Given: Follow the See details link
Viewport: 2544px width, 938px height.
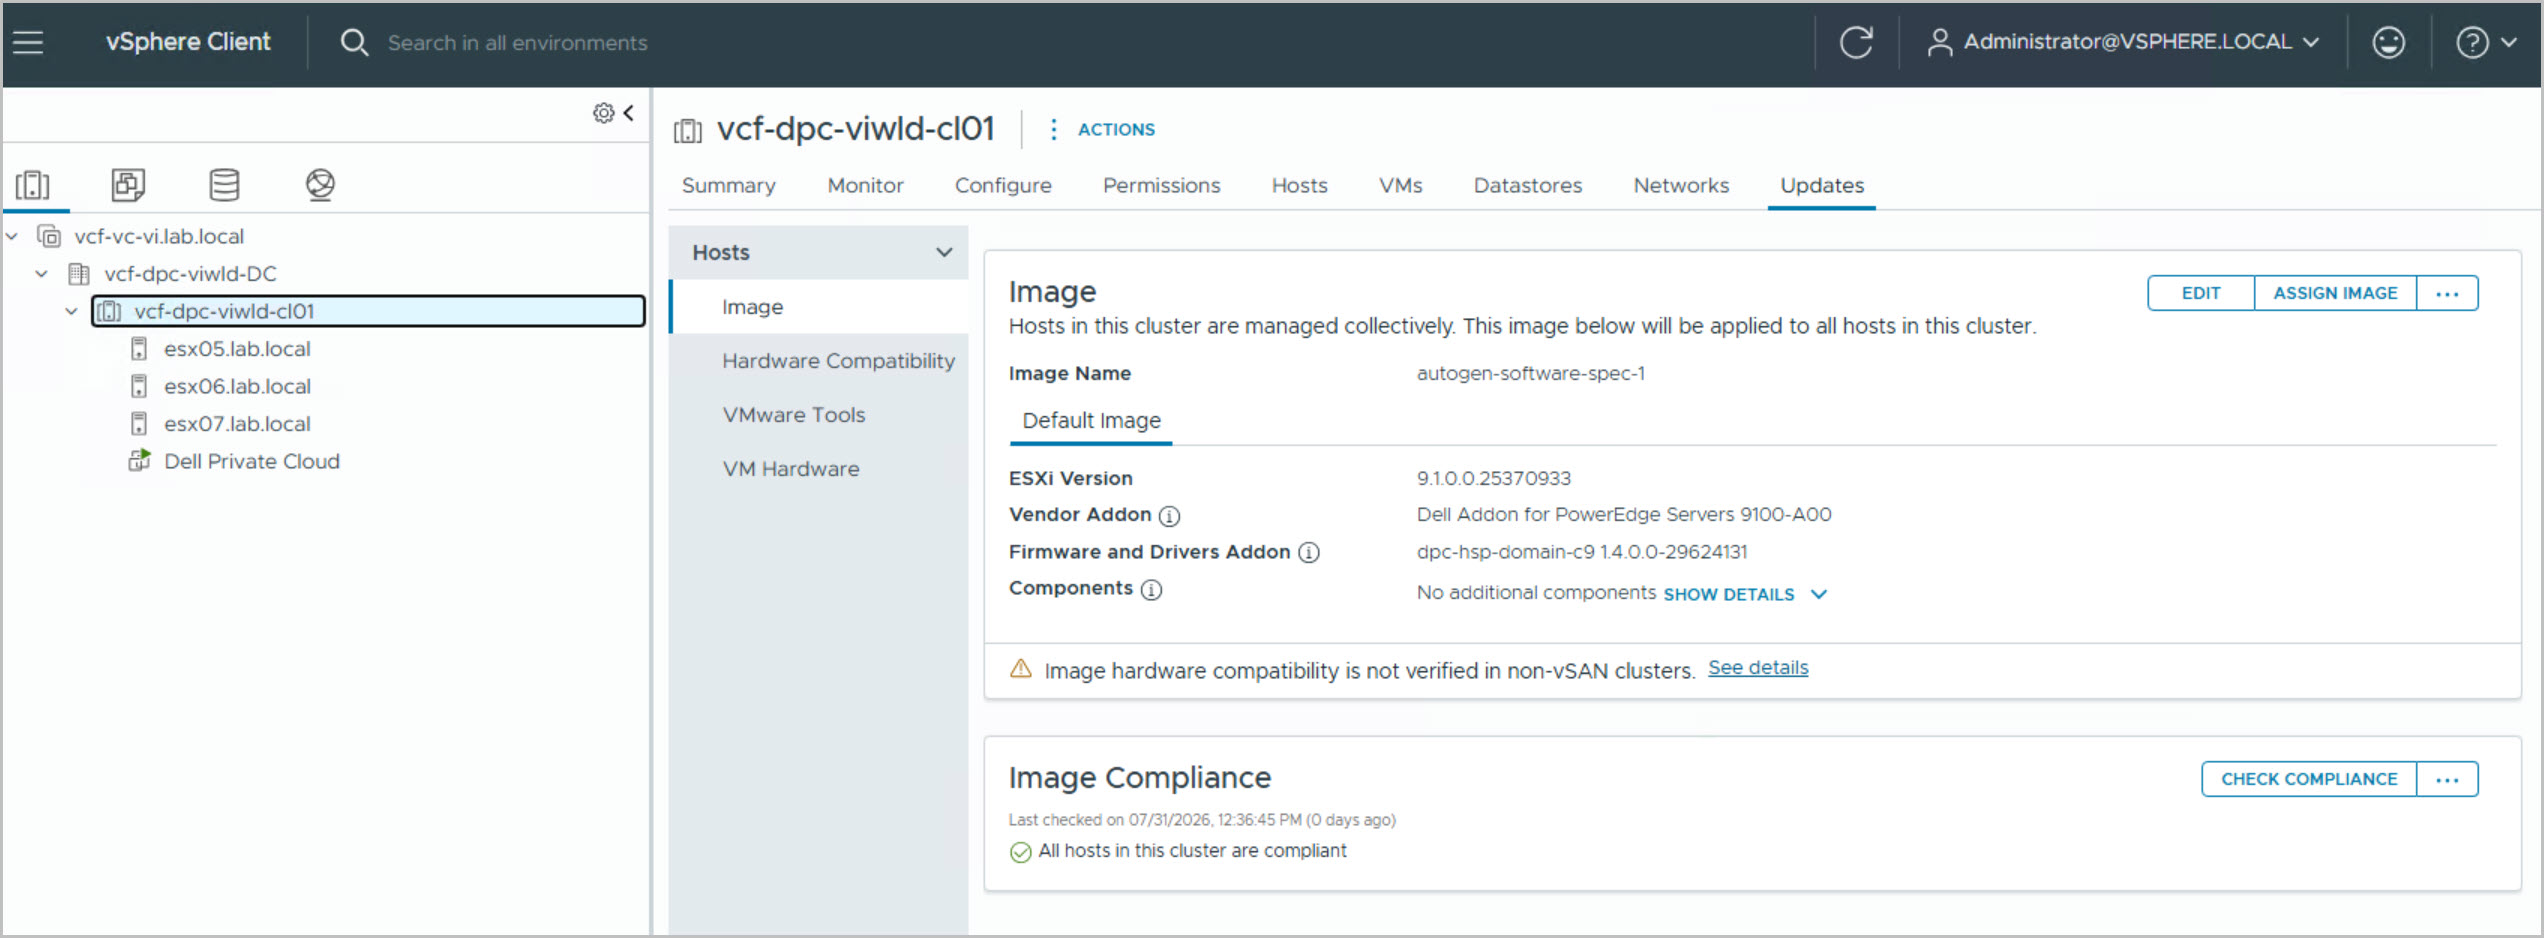Looking at the screenshot, I should pos(1757,668).
